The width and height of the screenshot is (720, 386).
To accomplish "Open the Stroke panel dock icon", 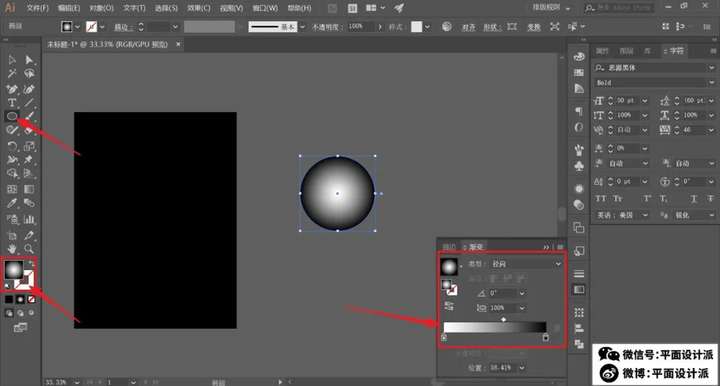I will [x=579, y=274].
